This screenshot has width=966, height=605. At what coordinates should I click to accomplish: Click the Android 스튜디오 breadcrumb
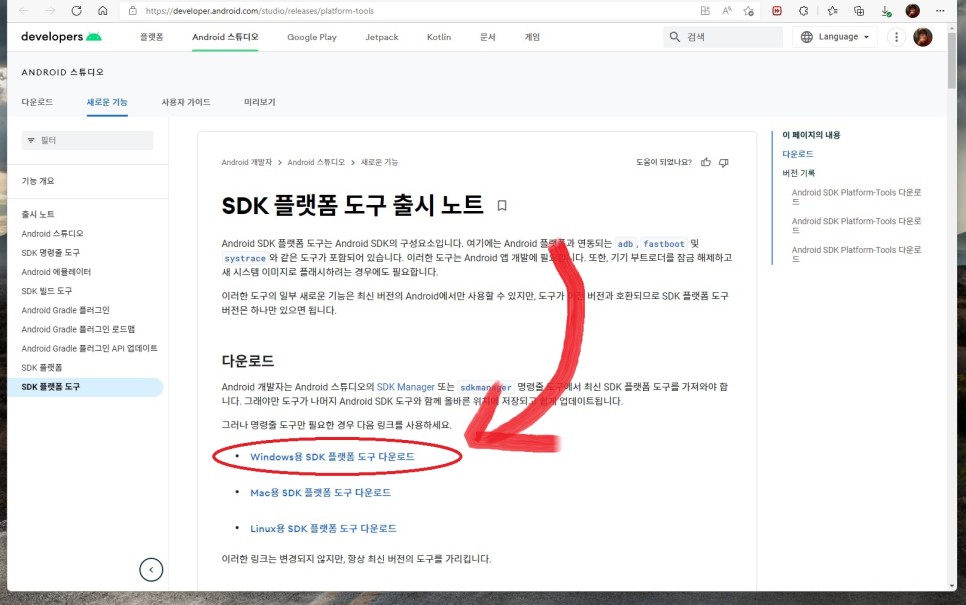pos(316,162)
